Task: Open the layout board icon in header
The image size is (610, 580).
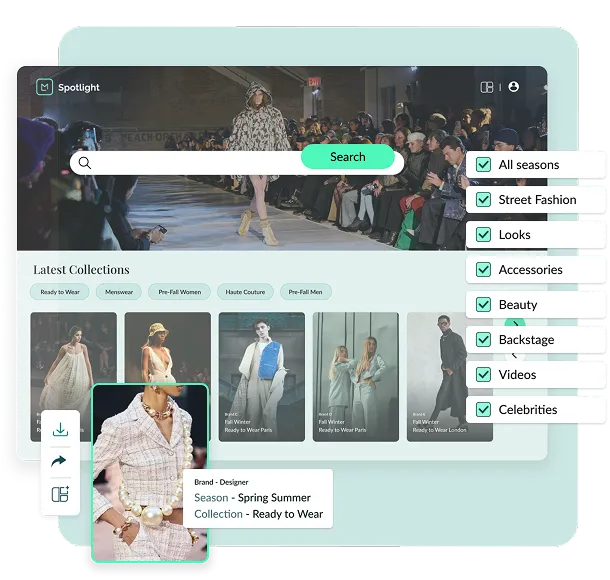Action: pos(487,87)
